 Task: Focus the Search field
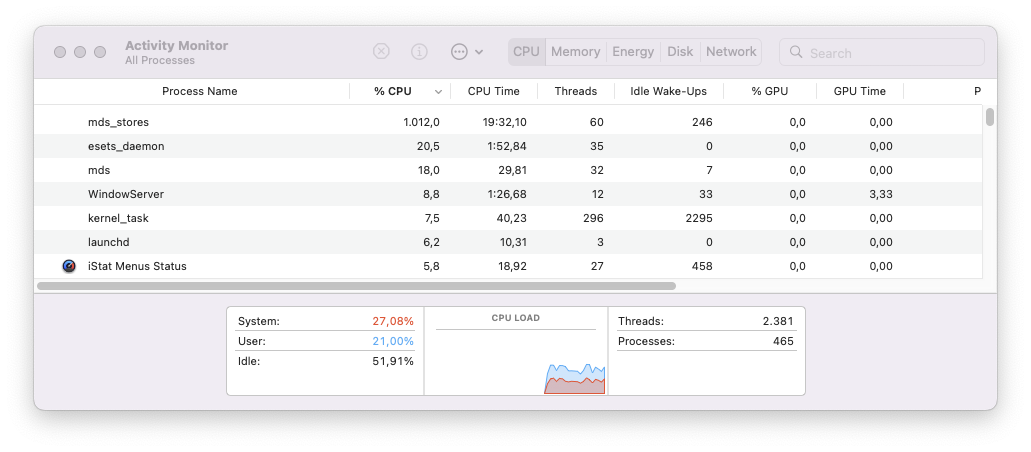882,52
